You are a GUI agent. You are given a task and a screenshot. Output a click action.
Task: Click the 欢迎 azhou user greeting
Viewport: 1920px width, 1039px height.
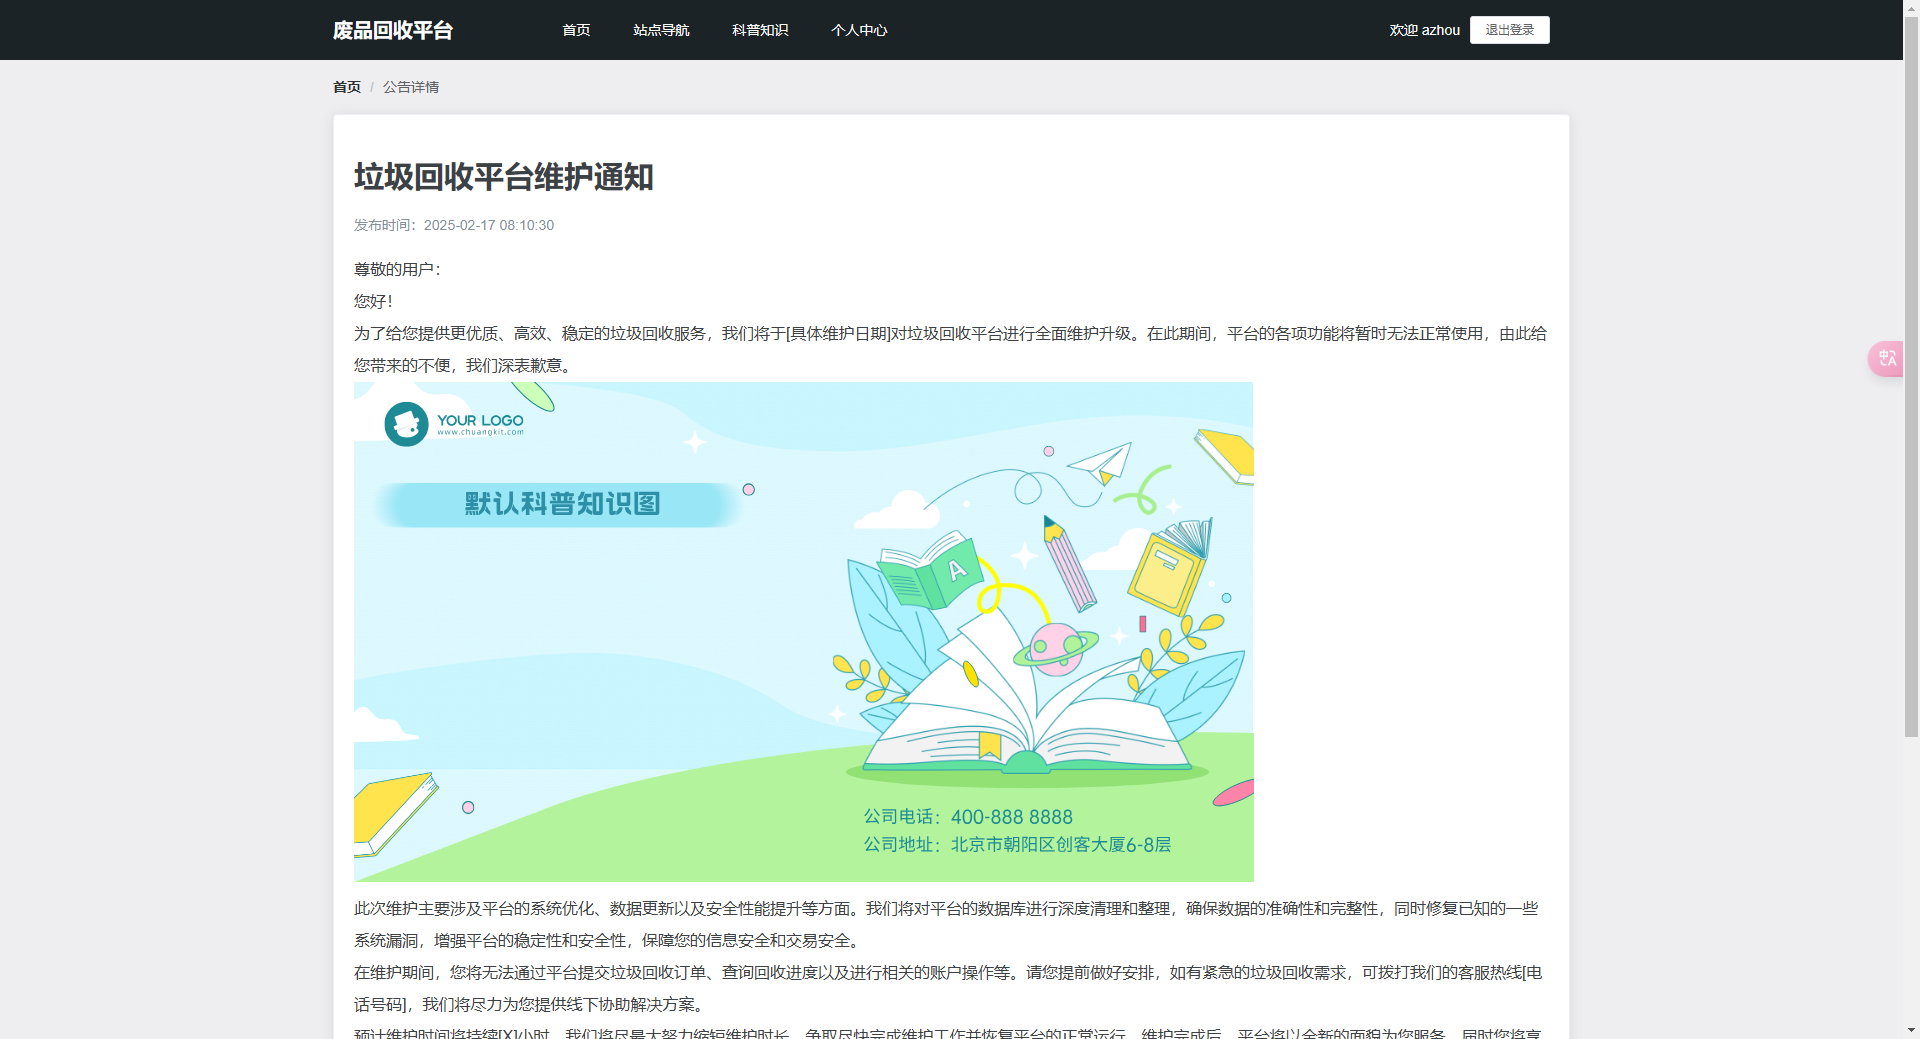[1424, 30]
